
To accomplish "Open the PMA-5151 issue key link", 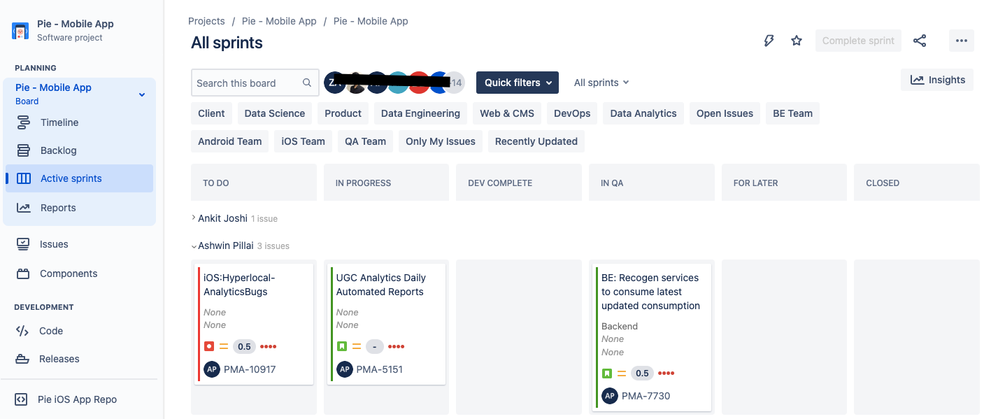I will click(x=379, y=369).
